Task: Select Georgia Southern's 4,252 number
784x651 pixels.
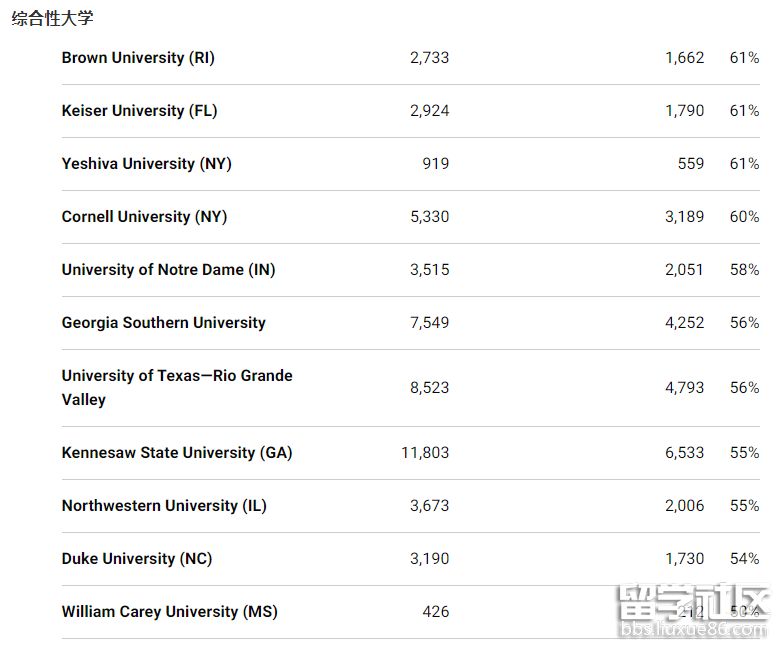Action: click(x=684, y=323)
